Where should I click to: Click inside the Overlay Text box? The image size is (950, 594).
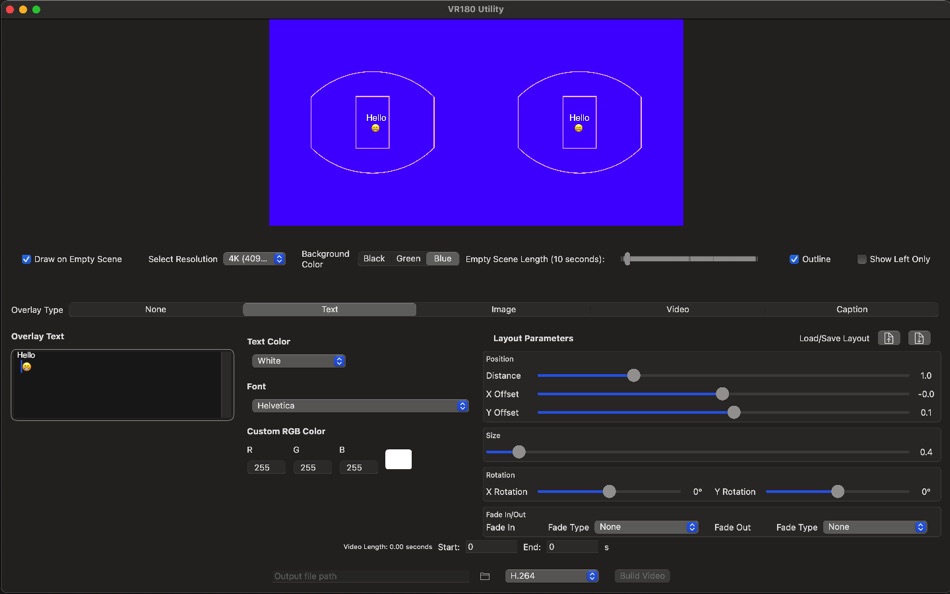tap(116, 385)
